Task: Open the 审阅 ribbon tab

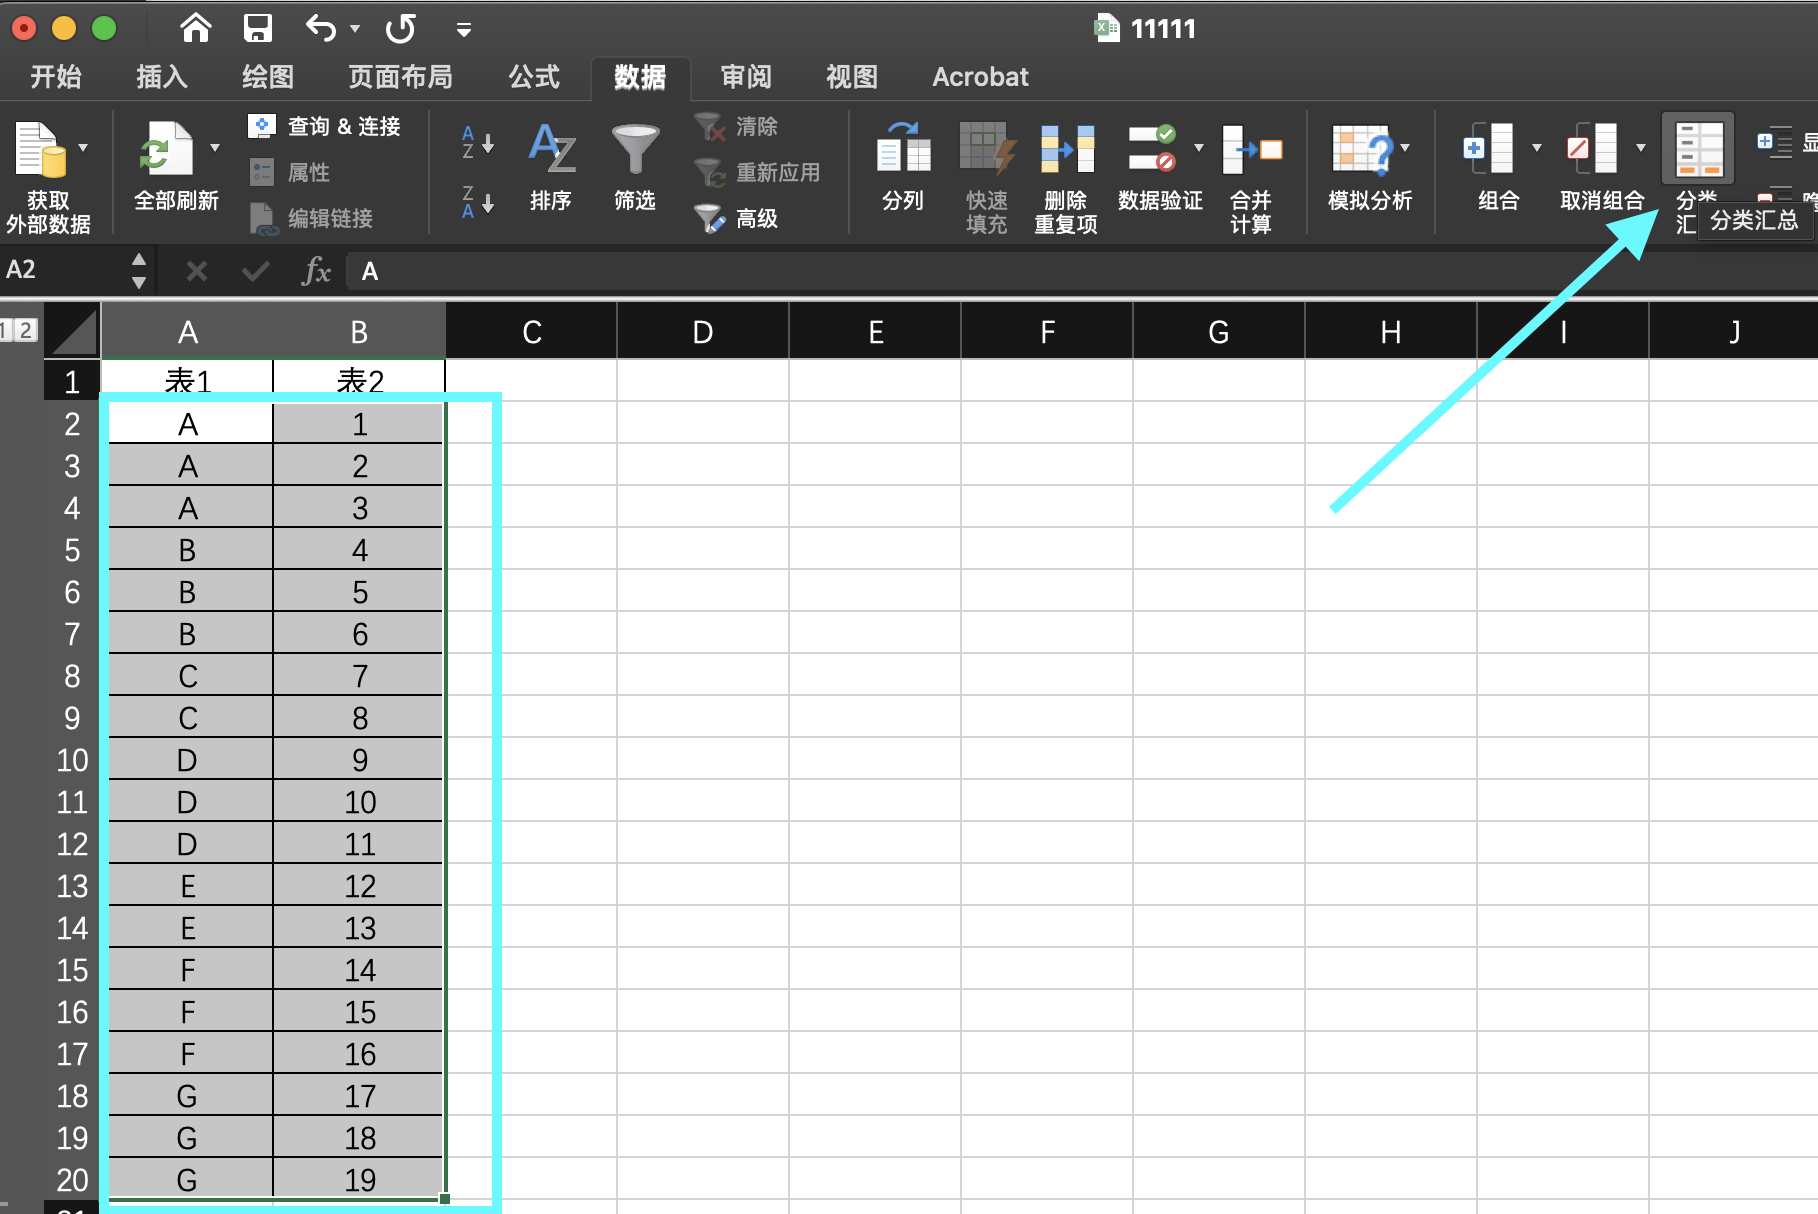Action: click(x=745, y=77)
